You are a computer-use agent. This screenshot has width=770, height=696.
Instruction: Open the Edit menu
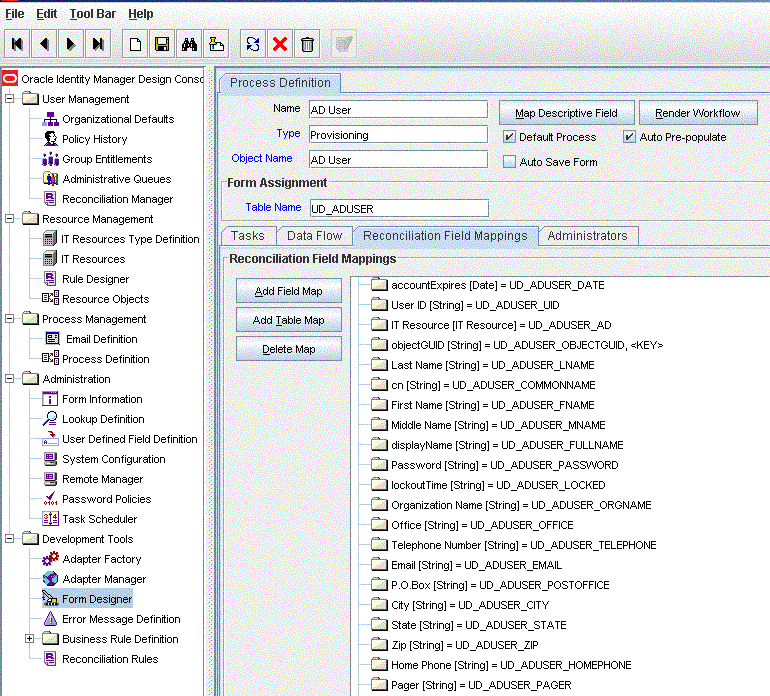pos(47,14)
